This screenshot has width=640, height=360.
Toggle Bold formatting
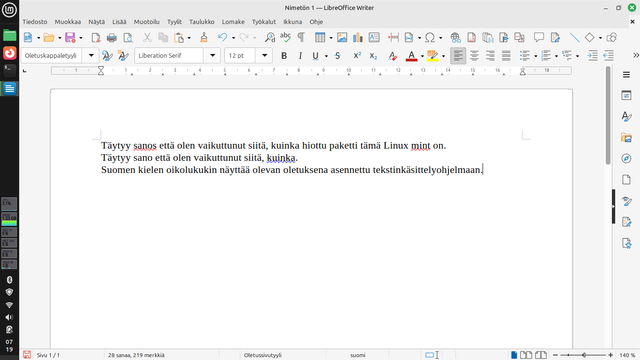coord(284,56)
